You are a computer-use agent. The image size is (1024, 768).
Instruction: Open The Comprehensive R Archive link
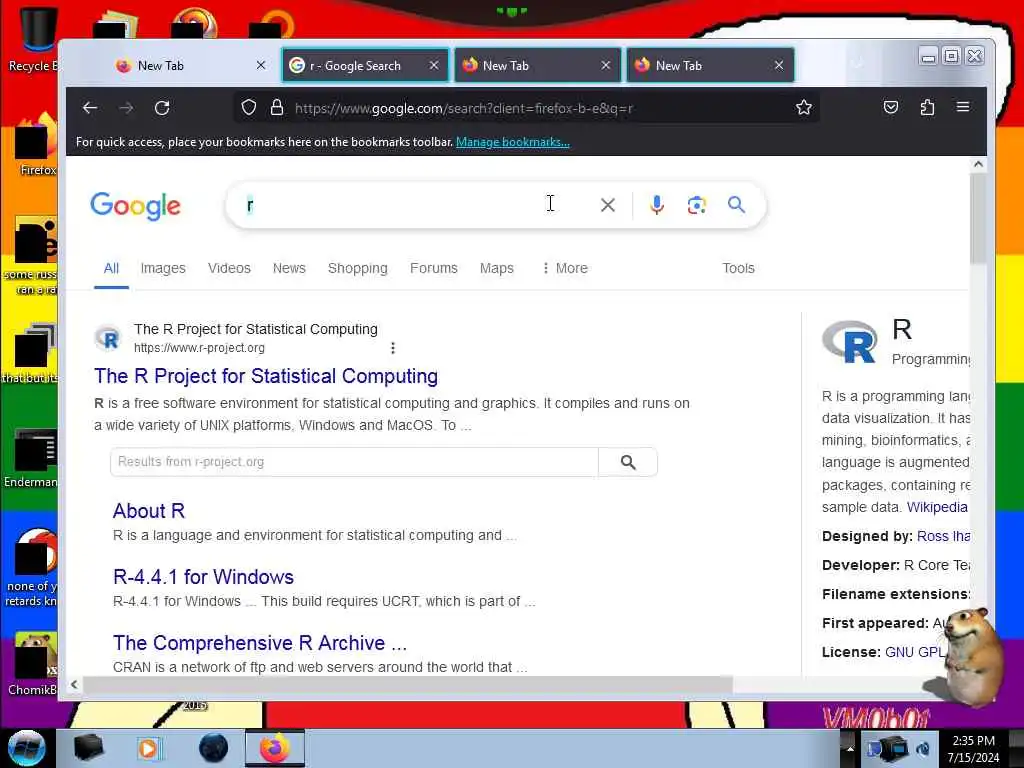click(x=260, y=643)
